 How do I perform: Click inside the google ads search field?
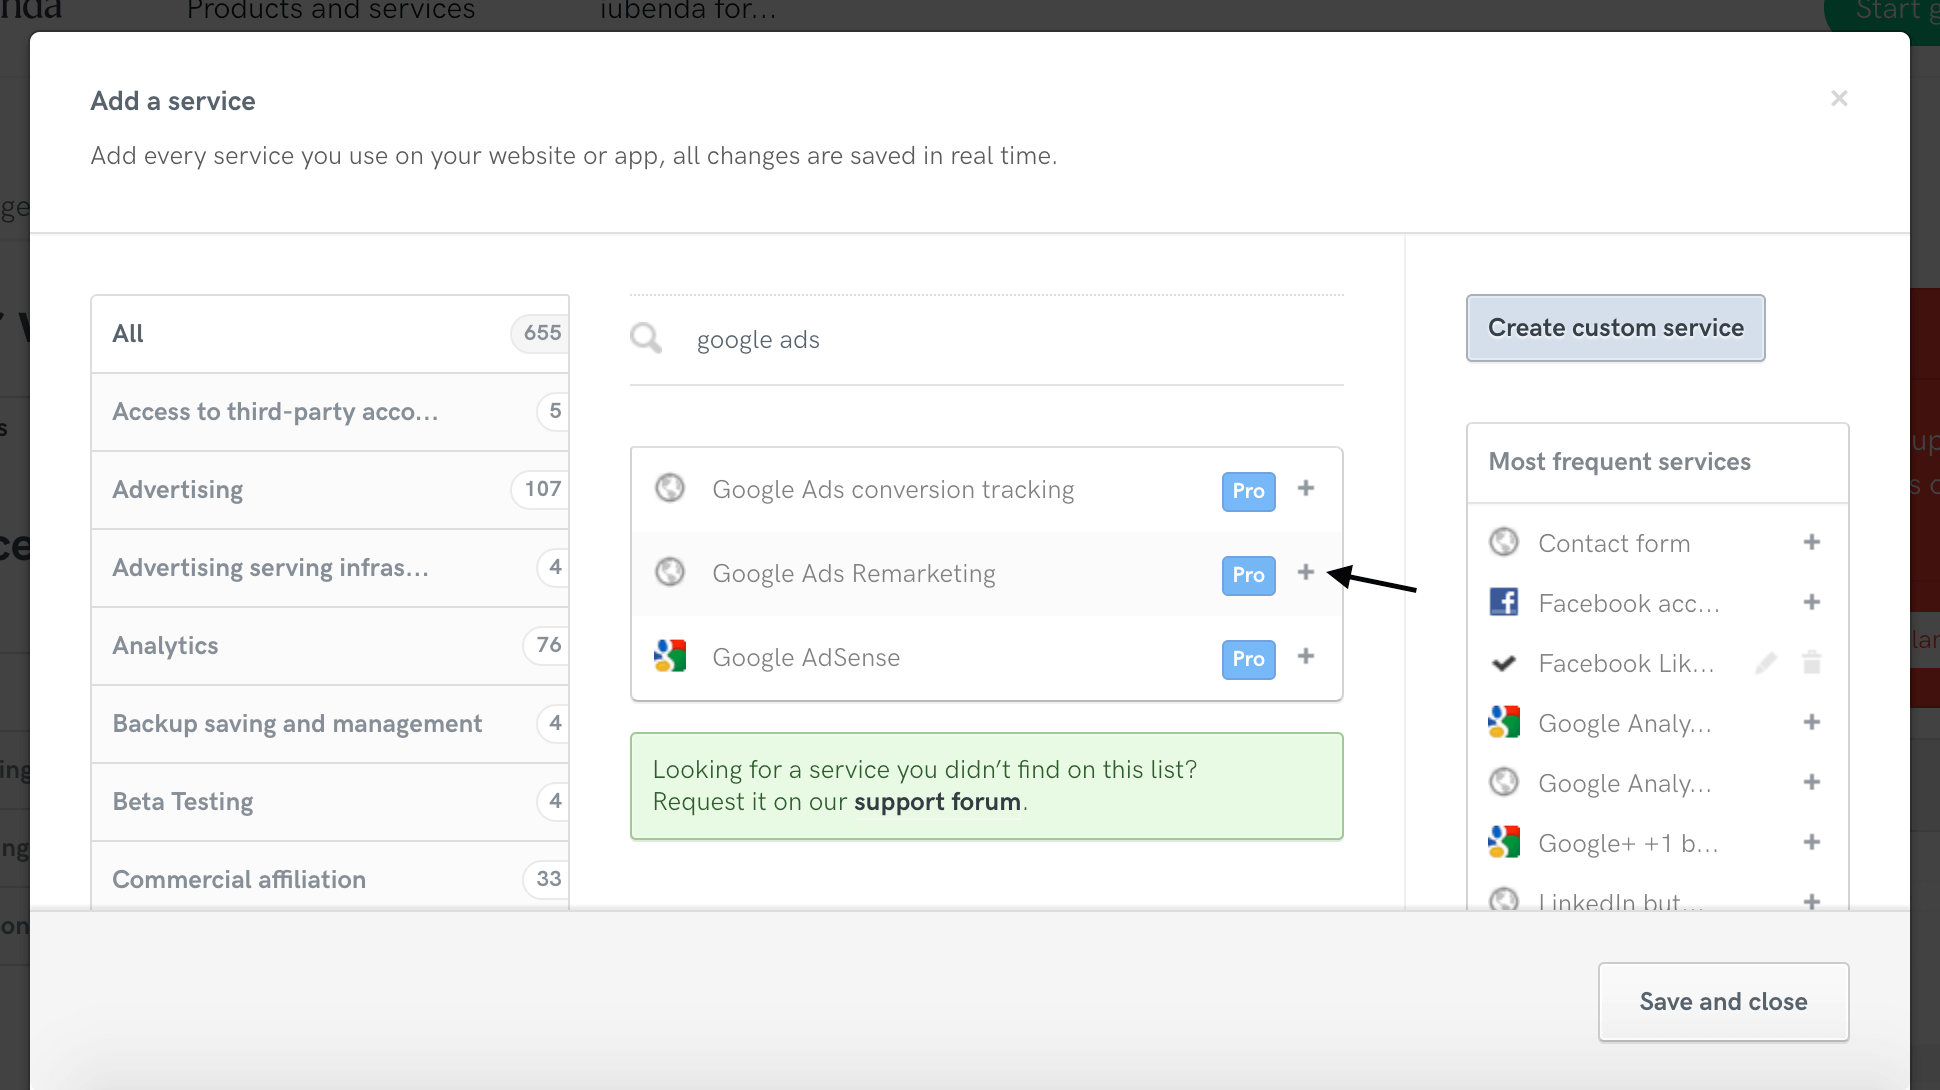click(900, 339)
